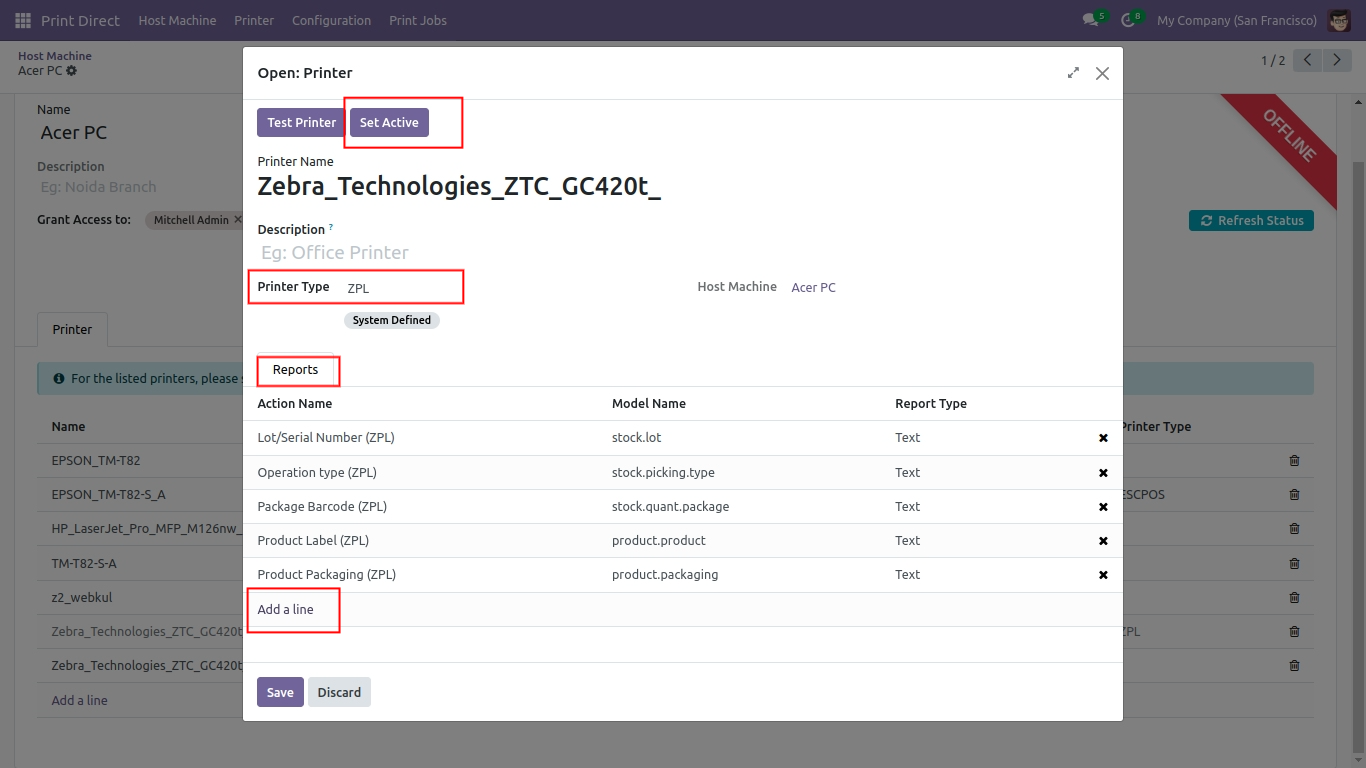Screen dimensions: 1366x768
Task: Click the Print Direct app title
Action: click(80, 20)
